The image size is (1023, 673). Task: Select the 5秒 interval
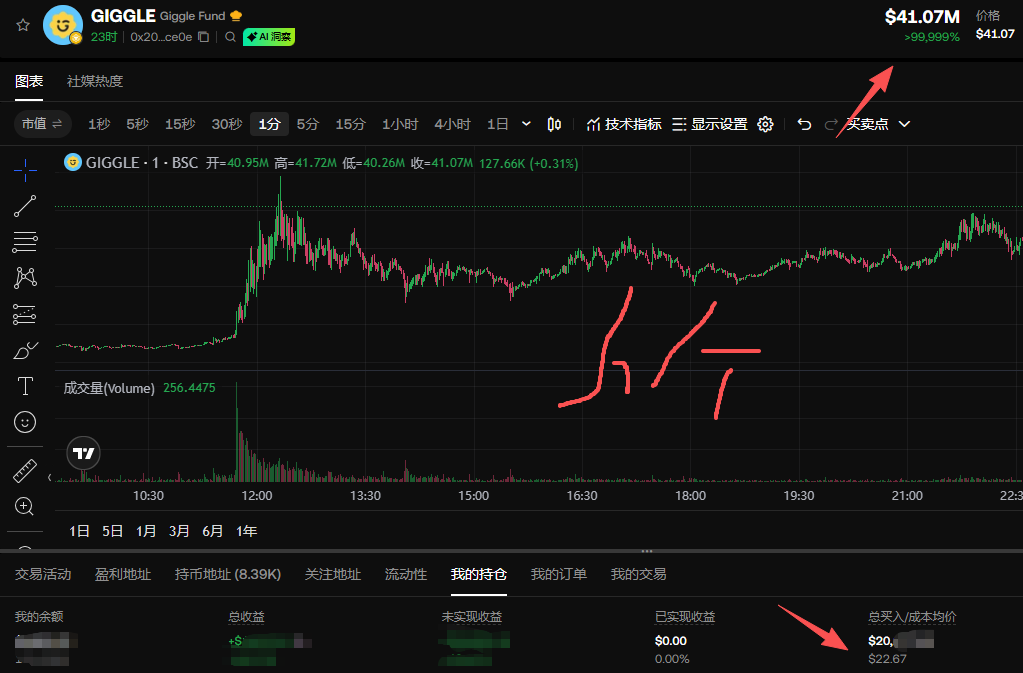click(x=137, y=124)
